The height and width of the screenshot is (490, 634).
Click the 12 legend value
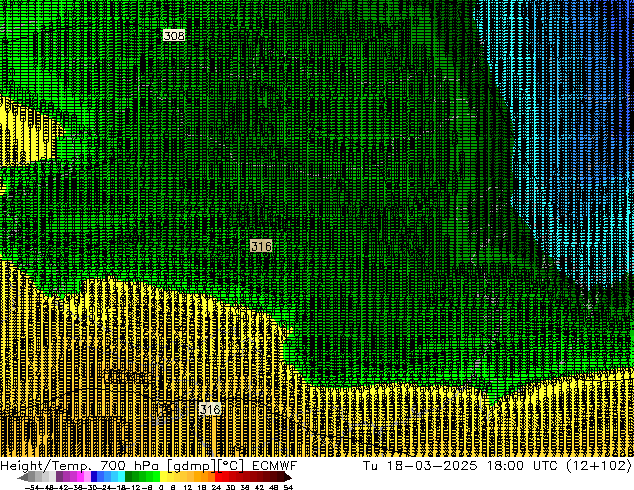pyautogui.click(x=188, y=487)
